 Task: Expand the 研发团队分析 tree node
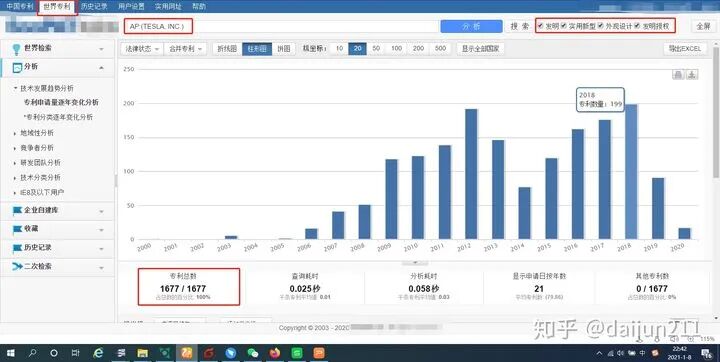(x=15, y=163)
